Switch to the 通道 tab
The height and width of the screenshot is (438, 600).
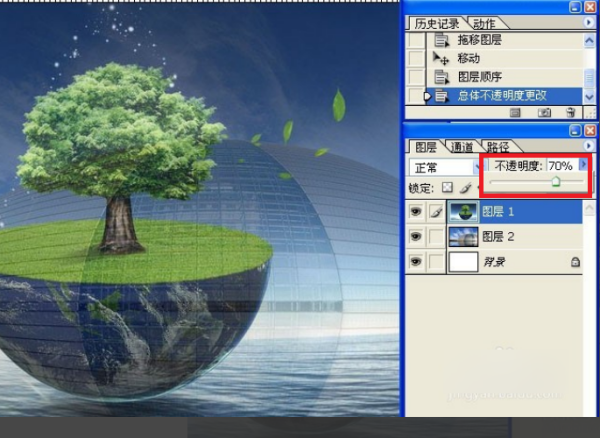click(461, 147)
